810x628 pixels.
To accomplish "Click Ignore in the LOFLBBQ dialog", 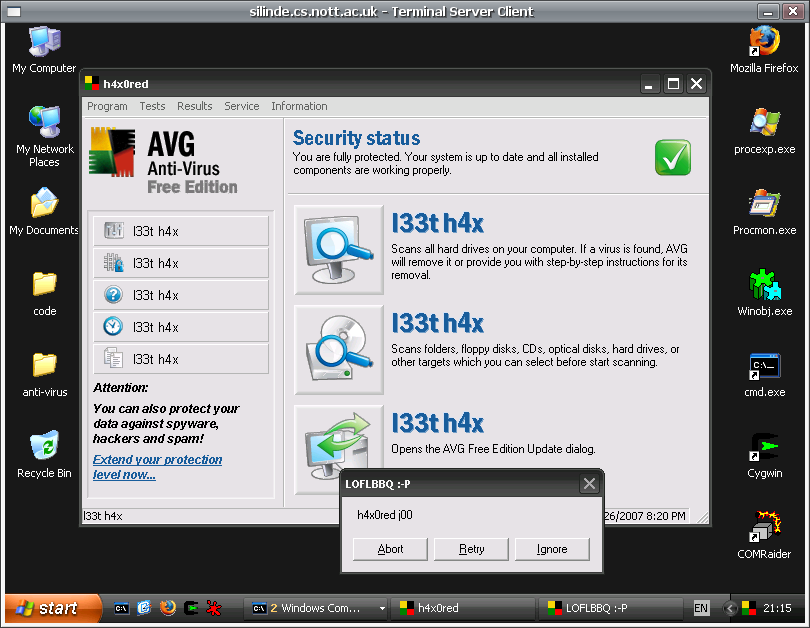I will (552, 549).
